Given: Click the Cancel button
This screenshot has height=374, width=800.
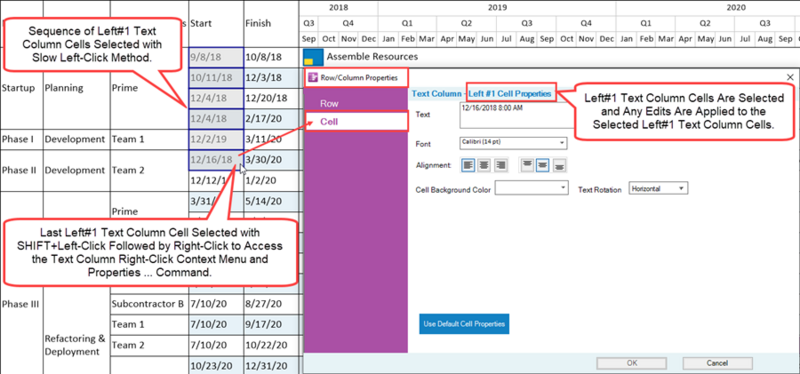Looking at the screenshot, I should (x=717, y=363).
